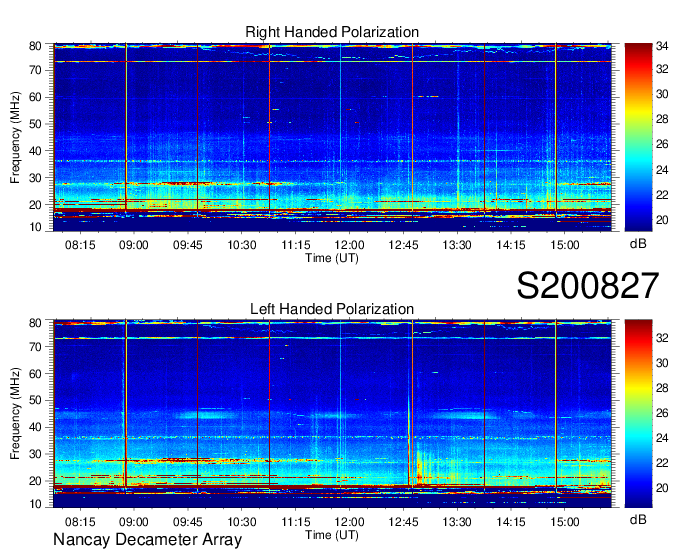Click "Frequency (MHz)" on Right Handed plot
Image resolution: width=680 pixels, height=552 pixels.
pyautogui.click(x=16, y=137)
